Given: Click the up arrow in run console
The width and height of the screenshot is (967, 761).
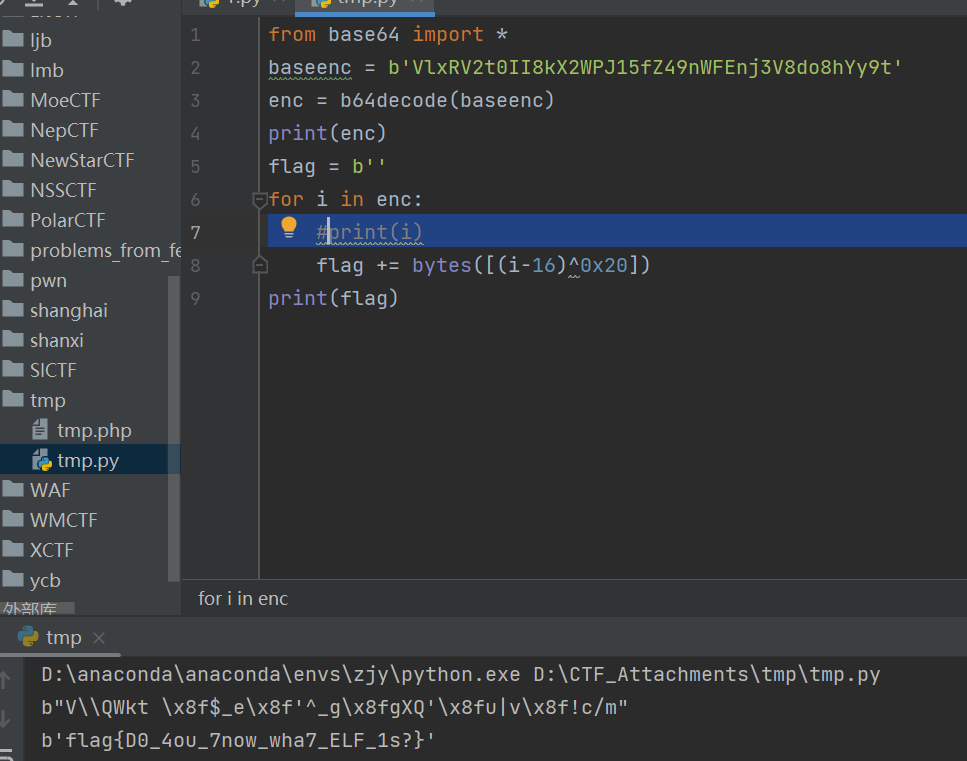Looking at the screenshot, I should pyautogui.click(x=6, y=681).
